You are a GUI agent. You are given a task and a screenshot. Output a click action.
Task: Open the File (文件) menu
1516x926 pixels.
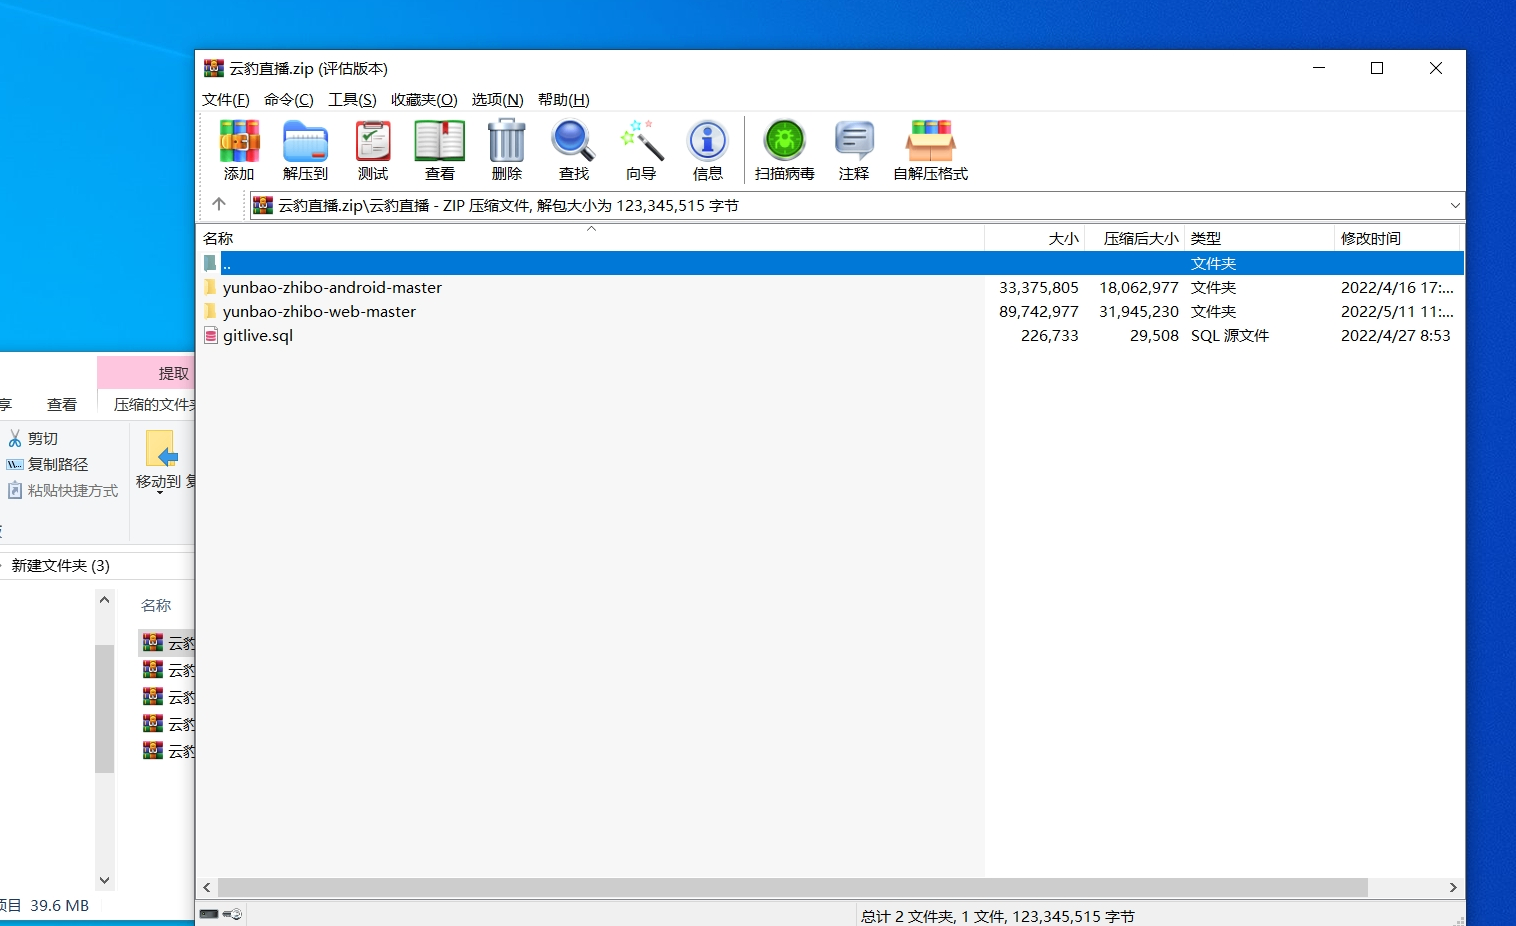(x=226, y=99)
